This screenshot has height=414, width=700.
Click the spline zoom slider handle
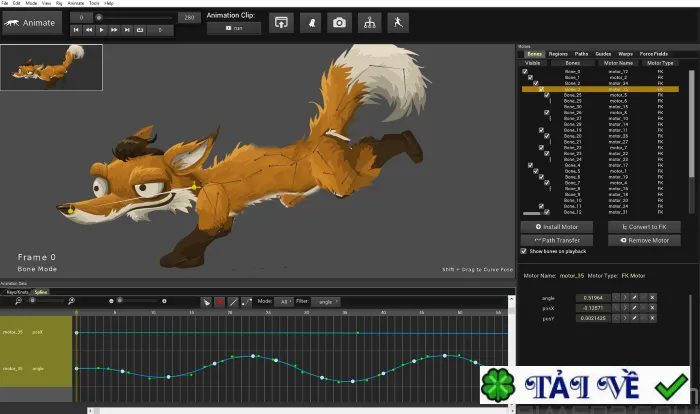(x=32, y=301)
